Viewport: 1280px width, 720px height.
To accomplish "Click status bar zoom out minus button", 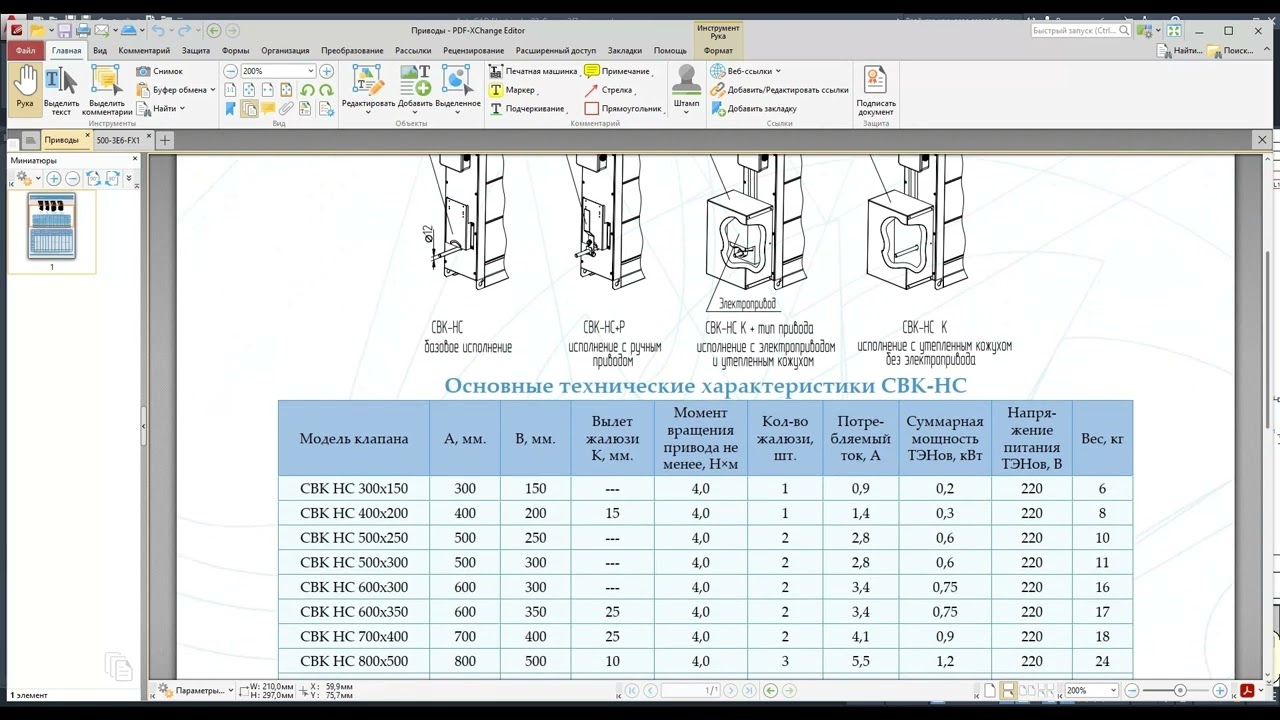I will pyautogui.click(x=1132, y=690).
